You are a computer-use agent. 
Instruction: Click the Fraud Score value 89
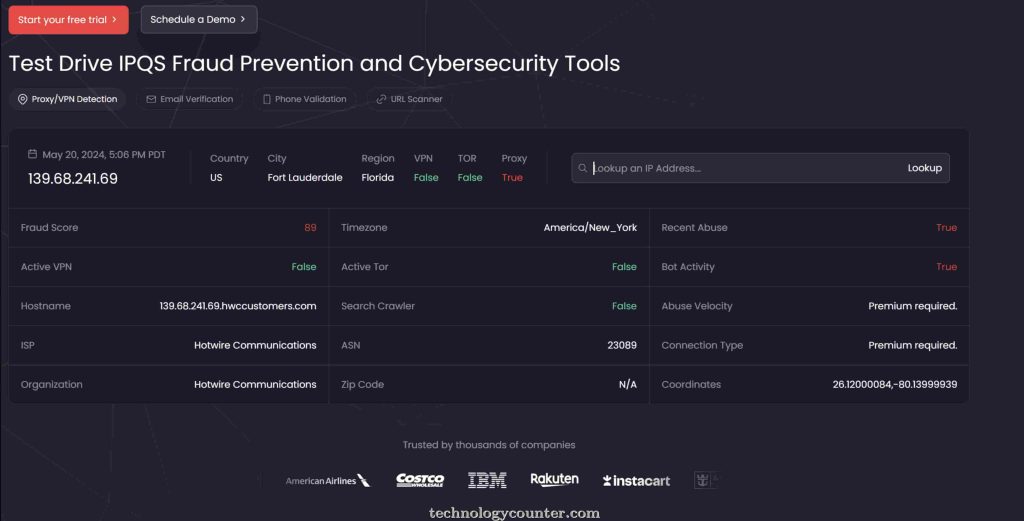click(310, 228)
